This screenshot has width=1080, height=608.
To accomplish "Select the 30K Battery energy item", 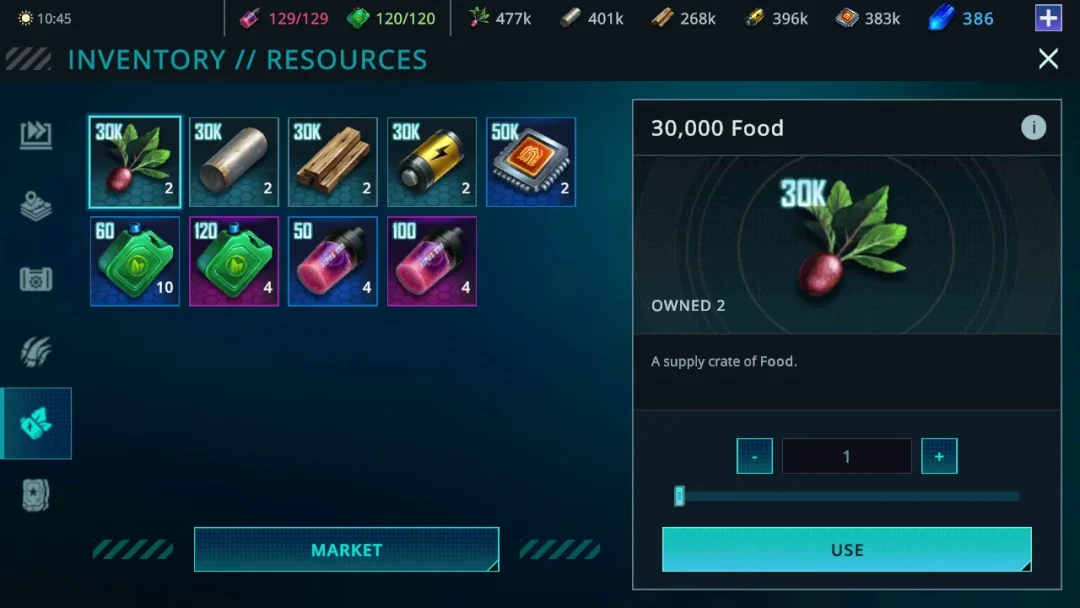I will coord(432,162).
